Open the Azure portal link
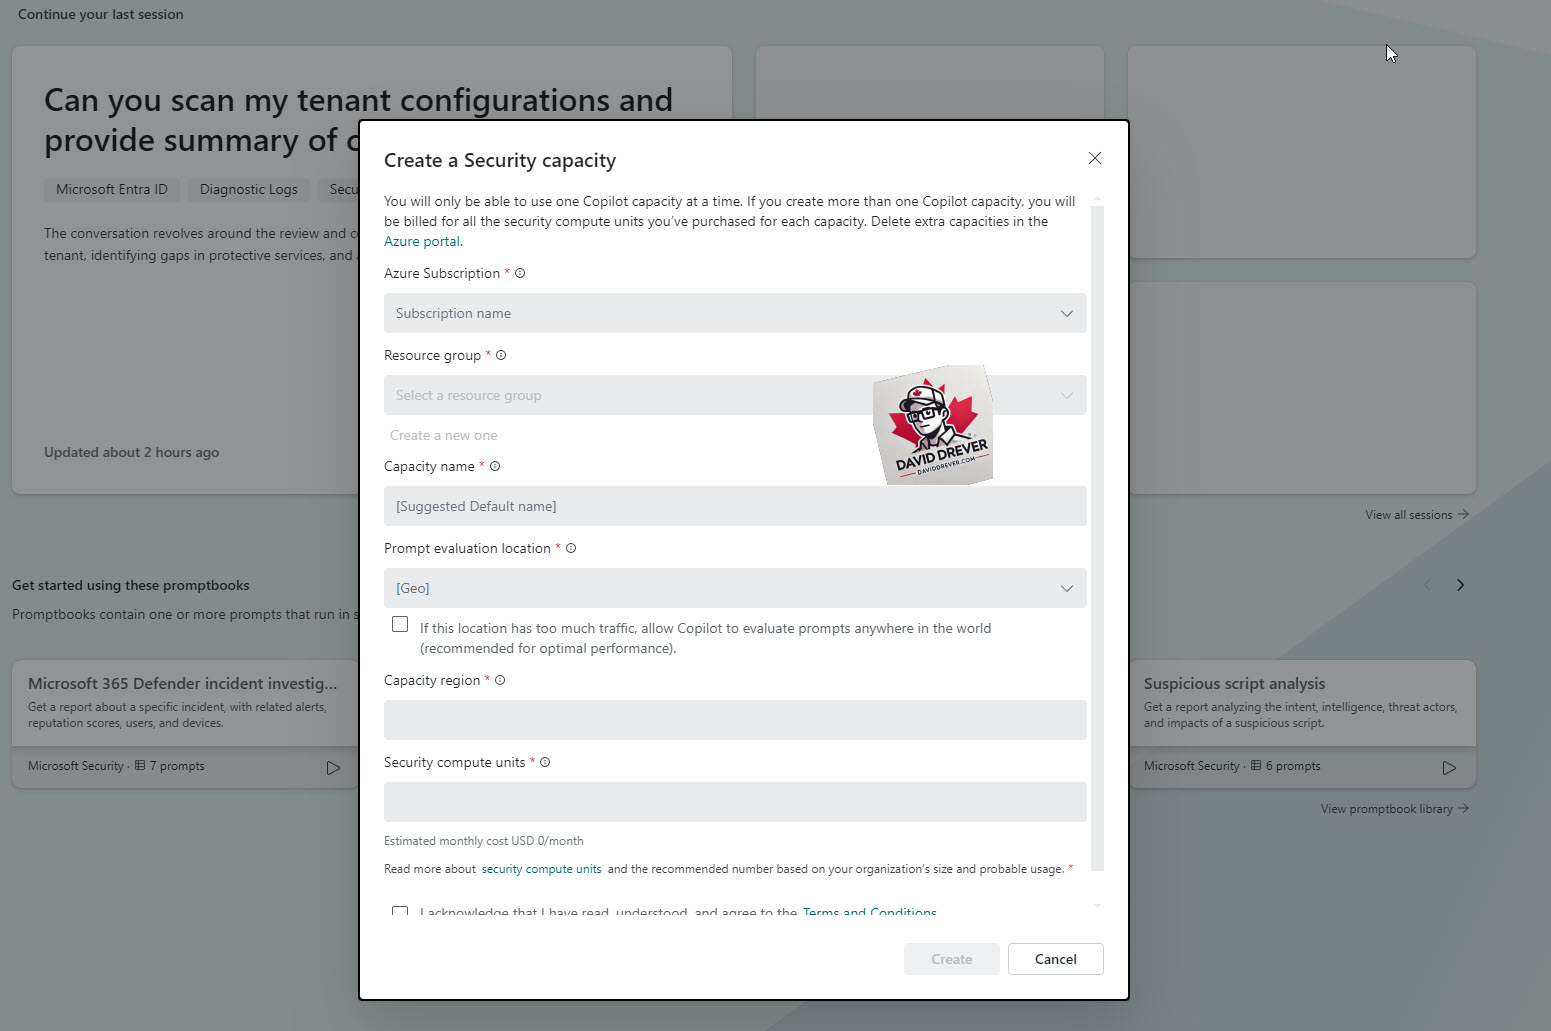Screen dimensions: 1551x1031 point(422,241)
